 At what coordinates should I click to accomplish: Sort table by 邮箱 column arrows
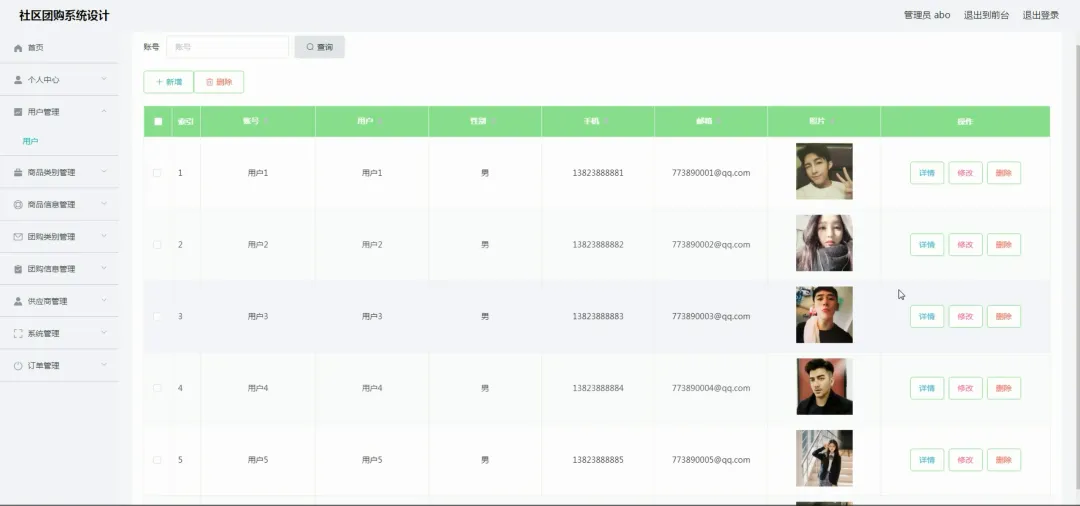pyautogui.click(x=718, y=121)
